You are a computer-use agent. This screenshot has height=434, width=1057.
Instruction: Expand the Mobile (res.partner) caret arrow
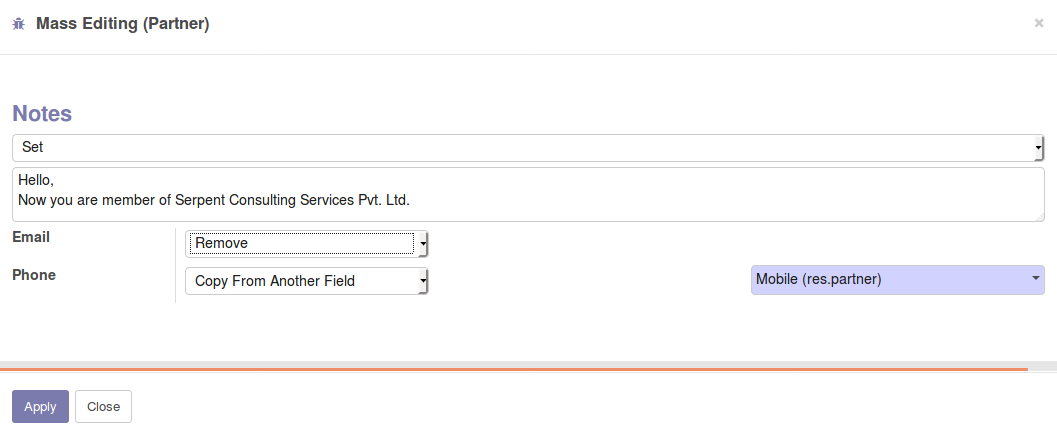pyautogui.click(x=1035, y=279)
